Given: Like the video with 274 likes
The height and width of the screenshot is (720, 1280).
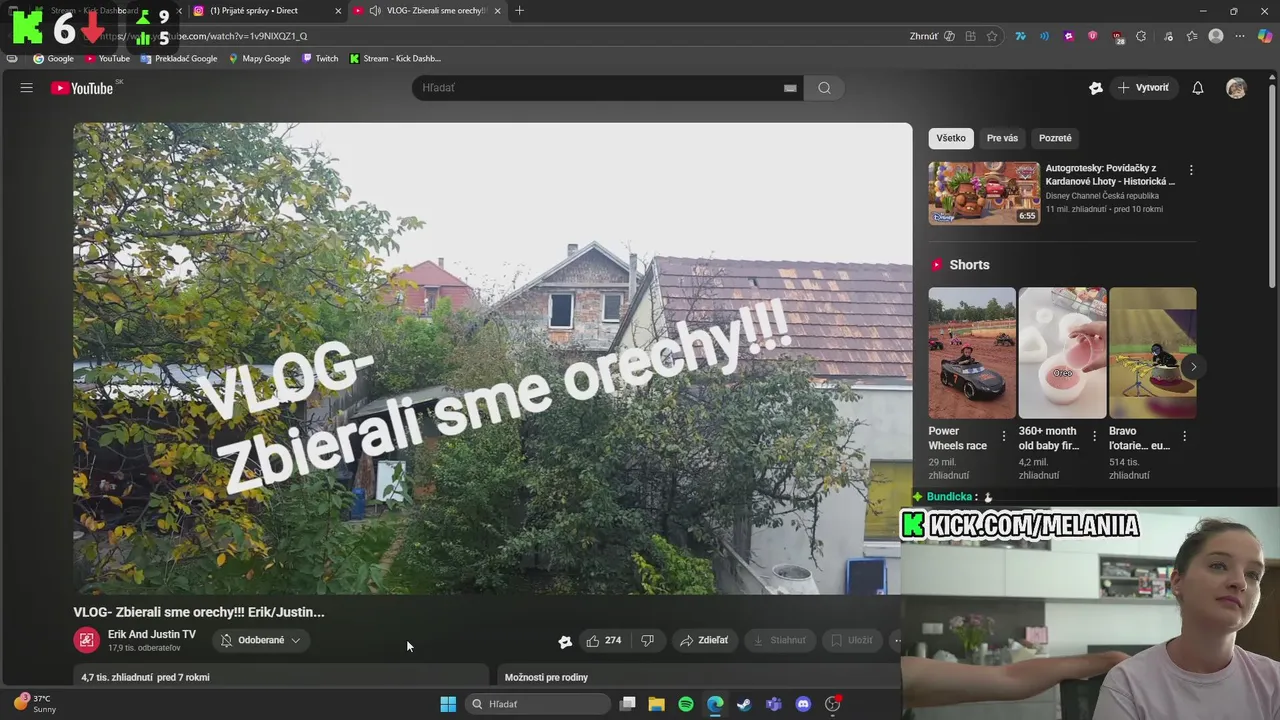Looking at the screenshot, I should 603,640.
